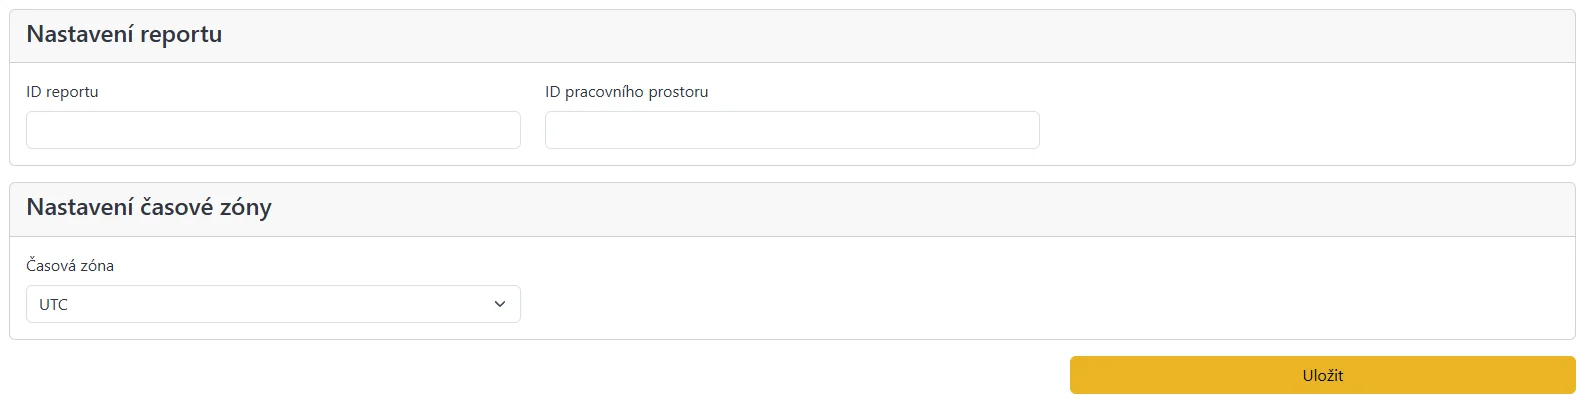Click the "ID reportu" field label
Viewport: 1590px width, 402px height.
tap(62, 92)
